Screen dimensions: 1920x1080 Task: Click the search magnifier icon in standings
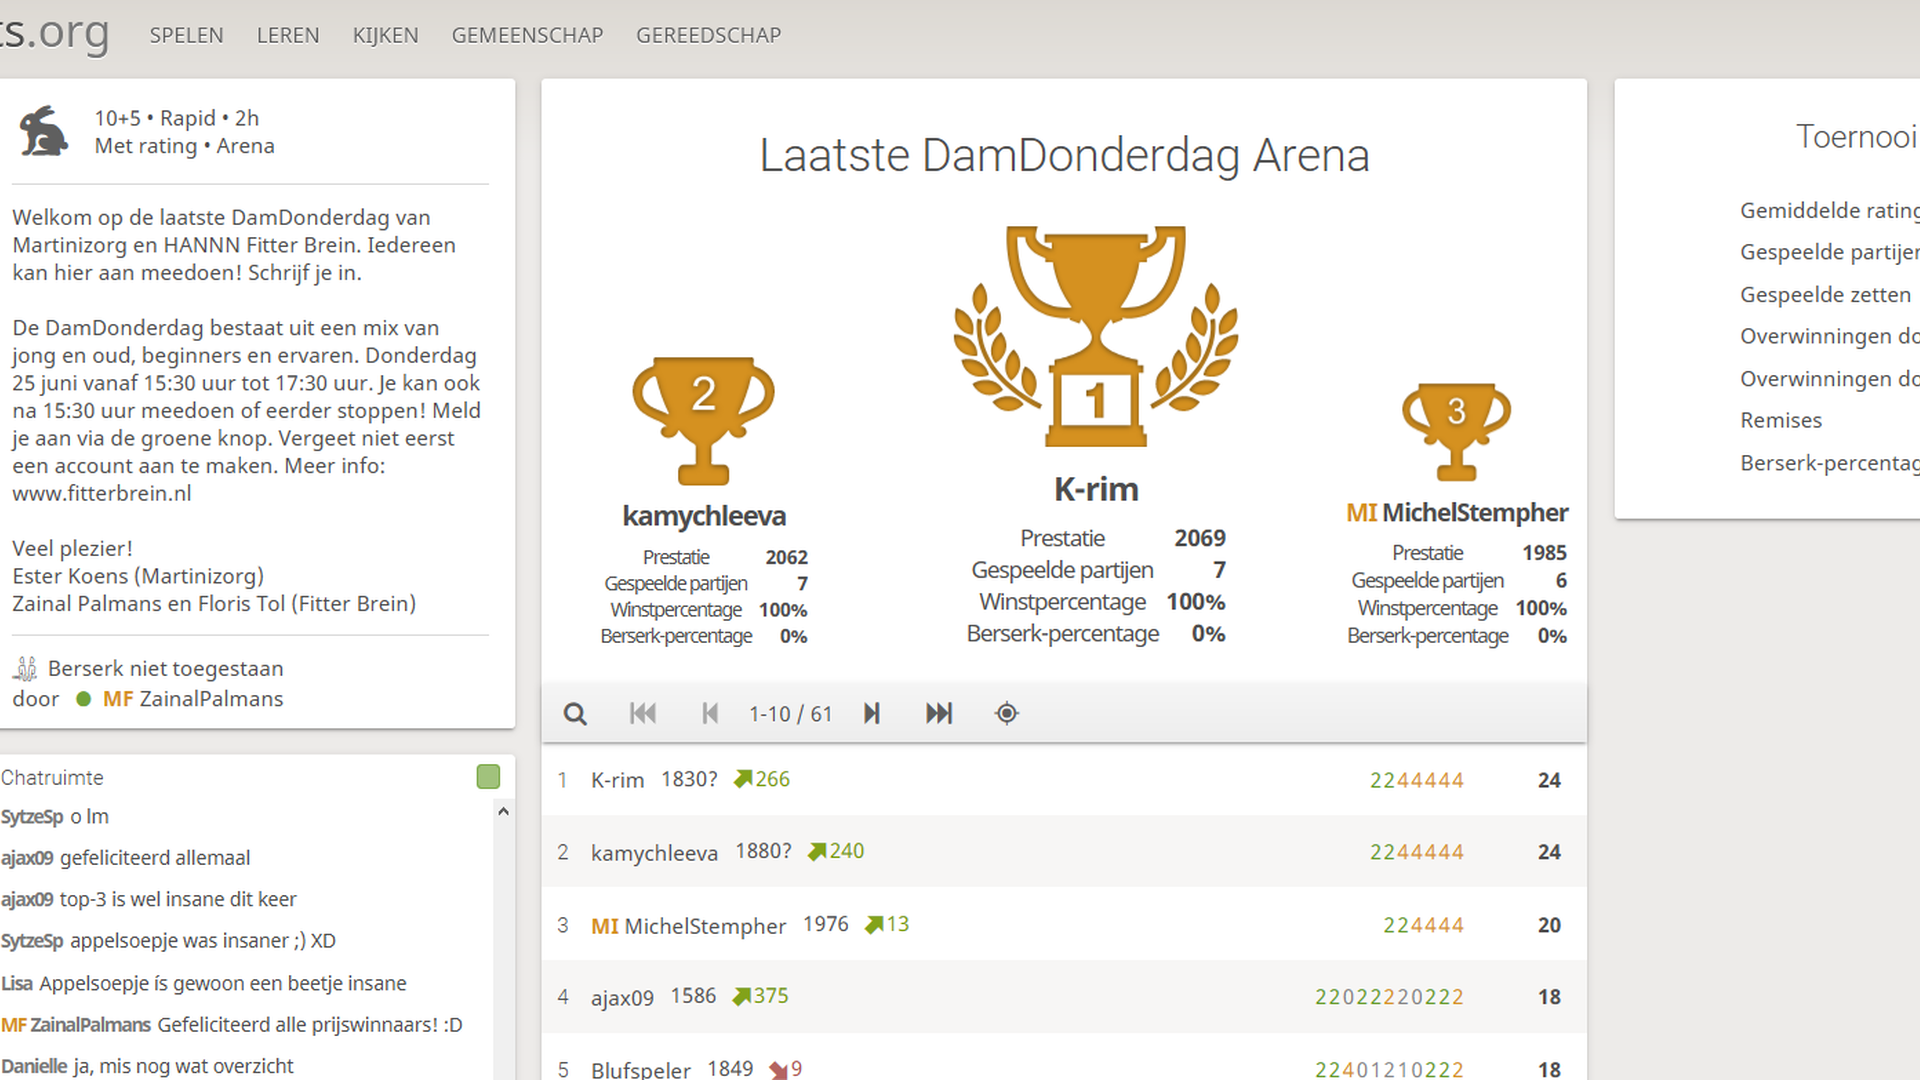575,714
